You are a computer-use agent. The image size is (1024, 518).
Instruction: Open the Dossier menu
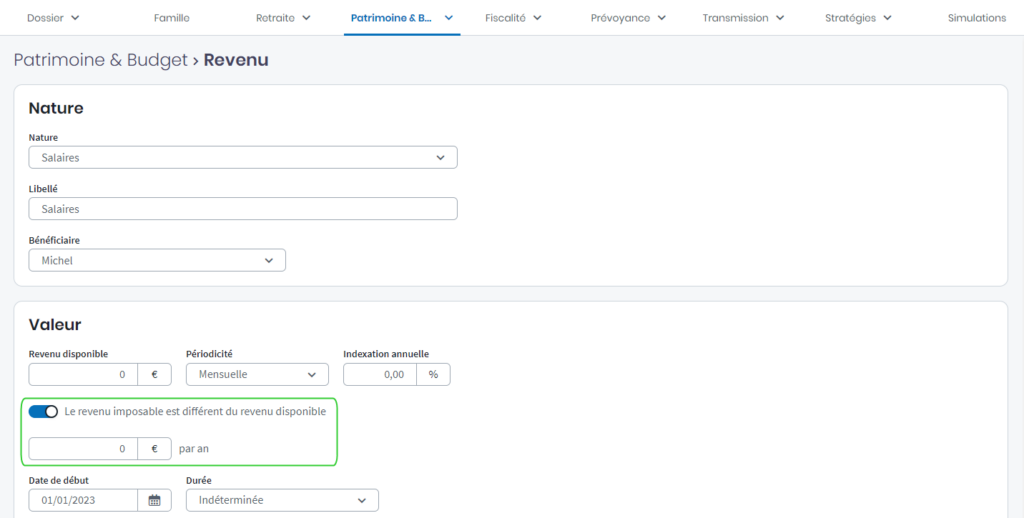point(53,18)
